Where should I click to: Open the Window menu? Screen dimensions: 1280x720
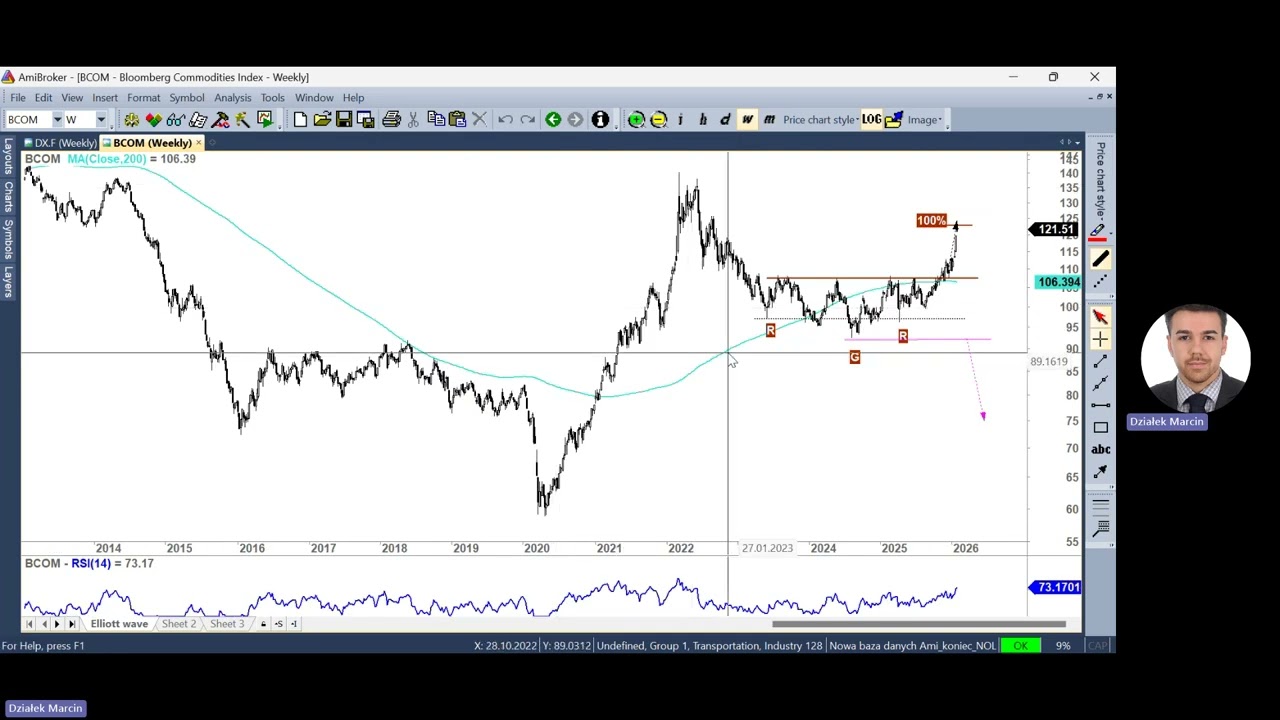pos(314,98)
